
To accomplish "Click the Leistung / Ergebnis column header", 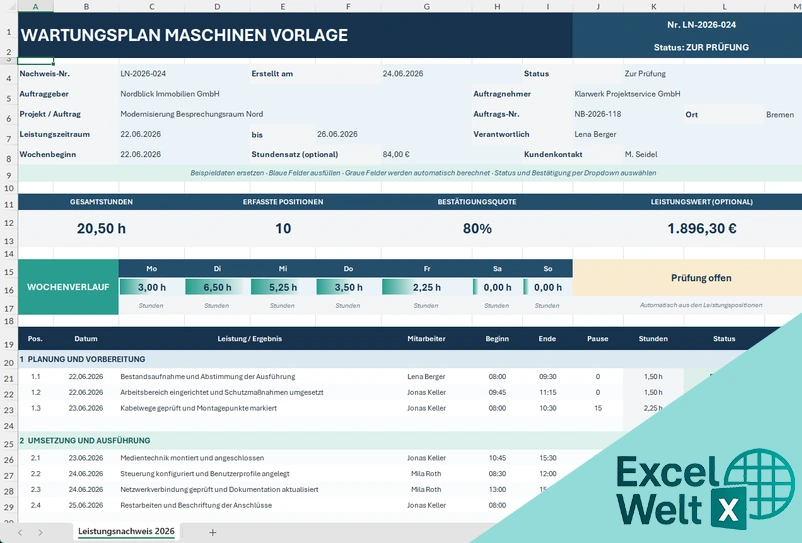I will pyautogui.click(x=250, y=338).
